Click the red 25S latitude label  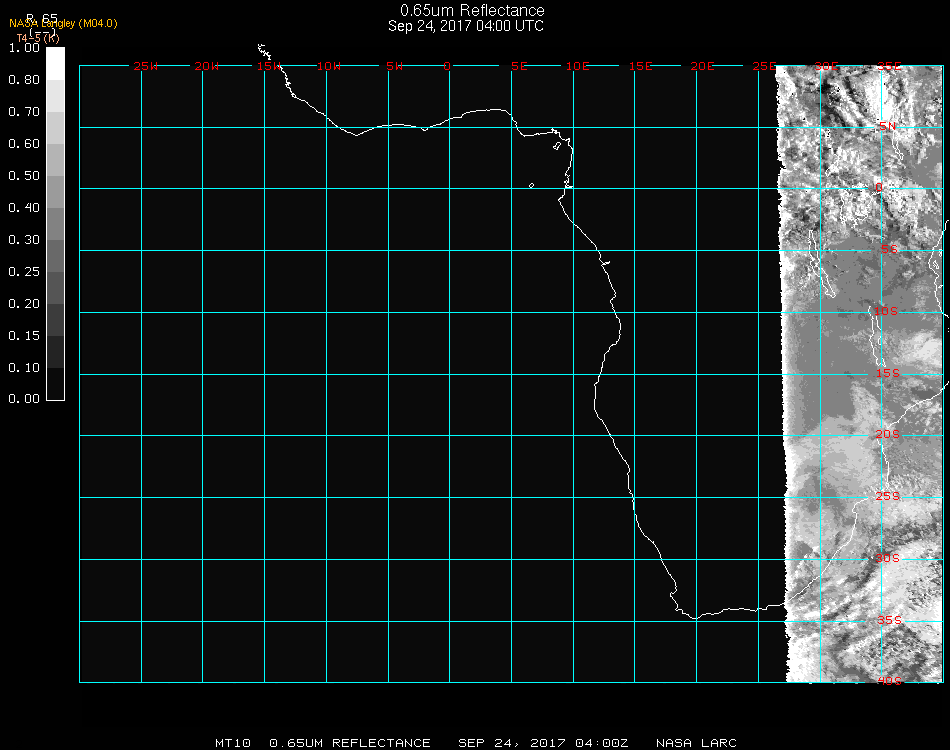tap(888, 496)
